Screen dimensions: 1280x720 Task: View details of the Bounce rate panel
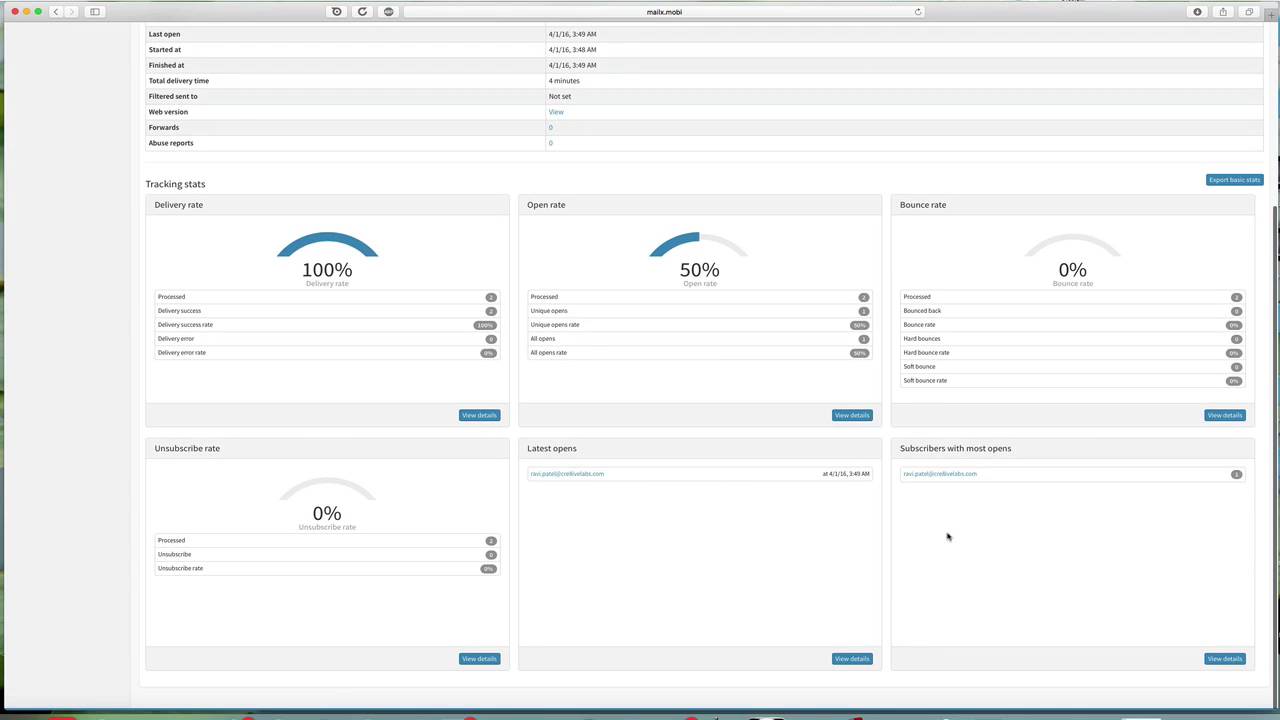1225,415
